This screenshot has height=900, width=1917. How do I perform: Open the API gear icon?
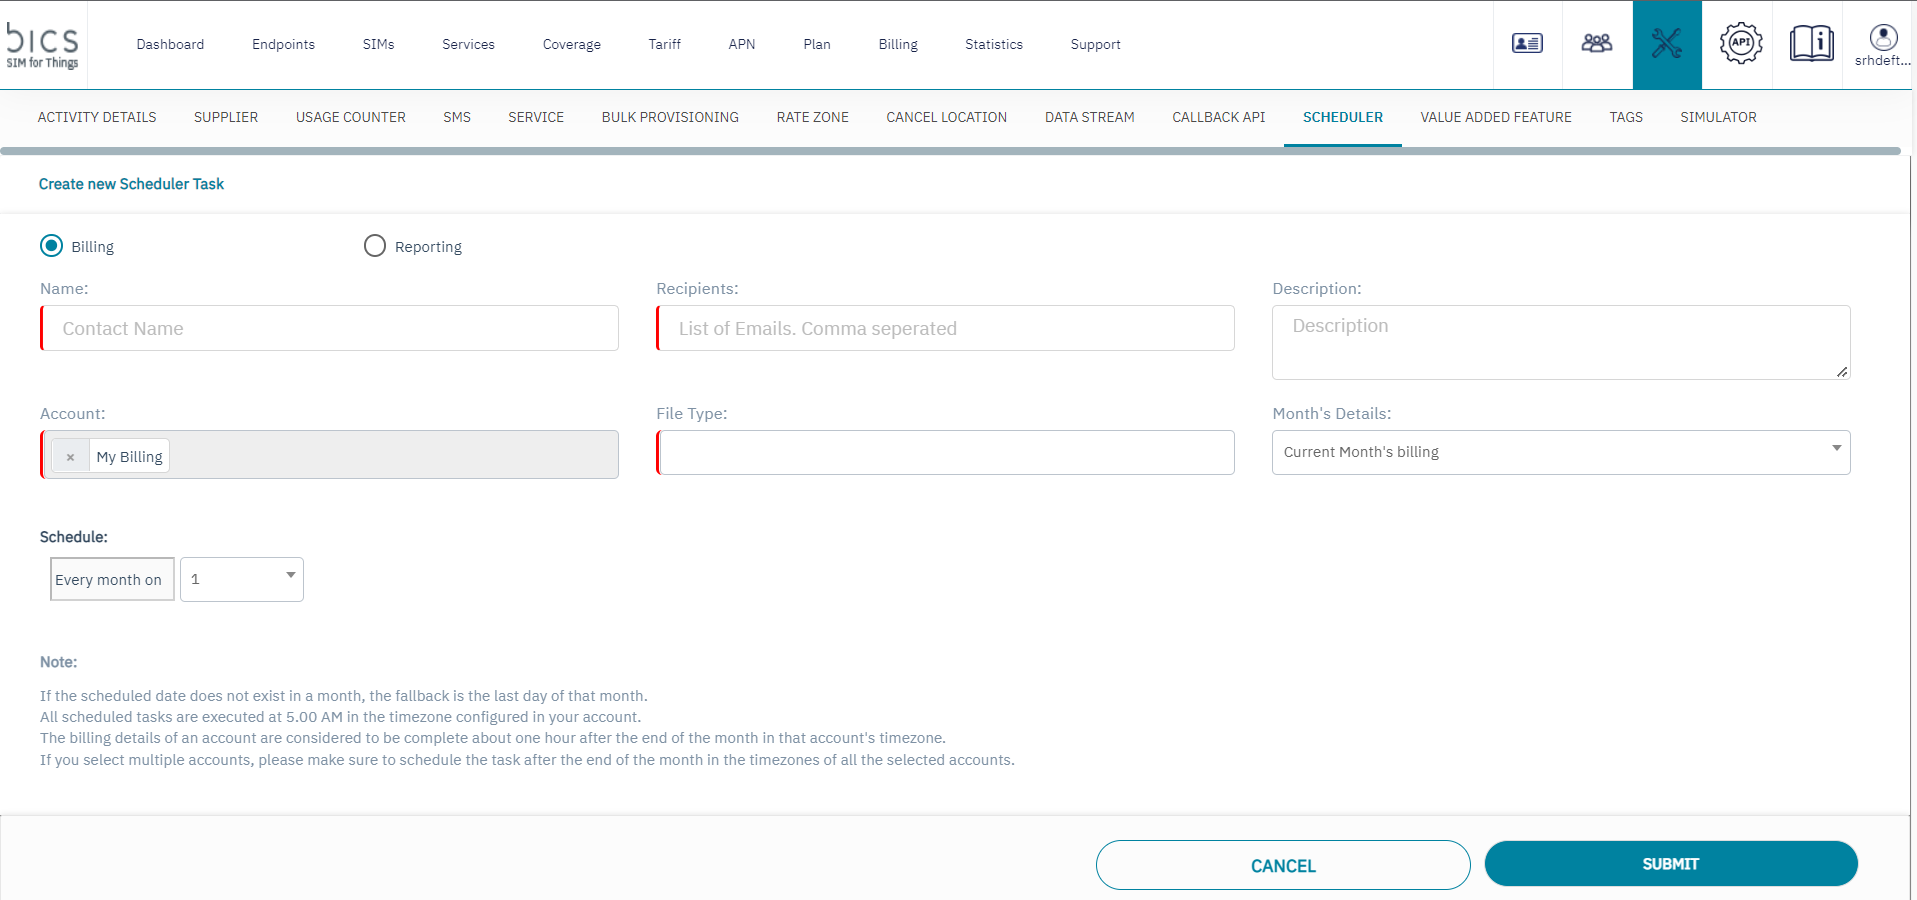(x=1741, y=44)
